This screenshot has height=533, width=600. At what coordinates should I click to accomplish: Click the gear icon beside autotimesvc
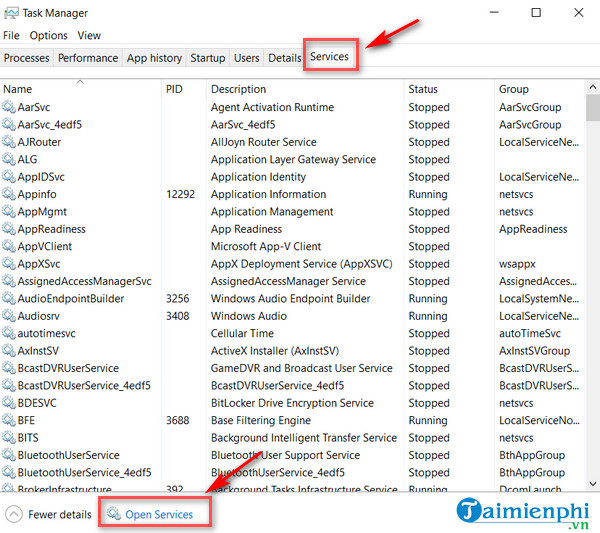click(9, 333)
